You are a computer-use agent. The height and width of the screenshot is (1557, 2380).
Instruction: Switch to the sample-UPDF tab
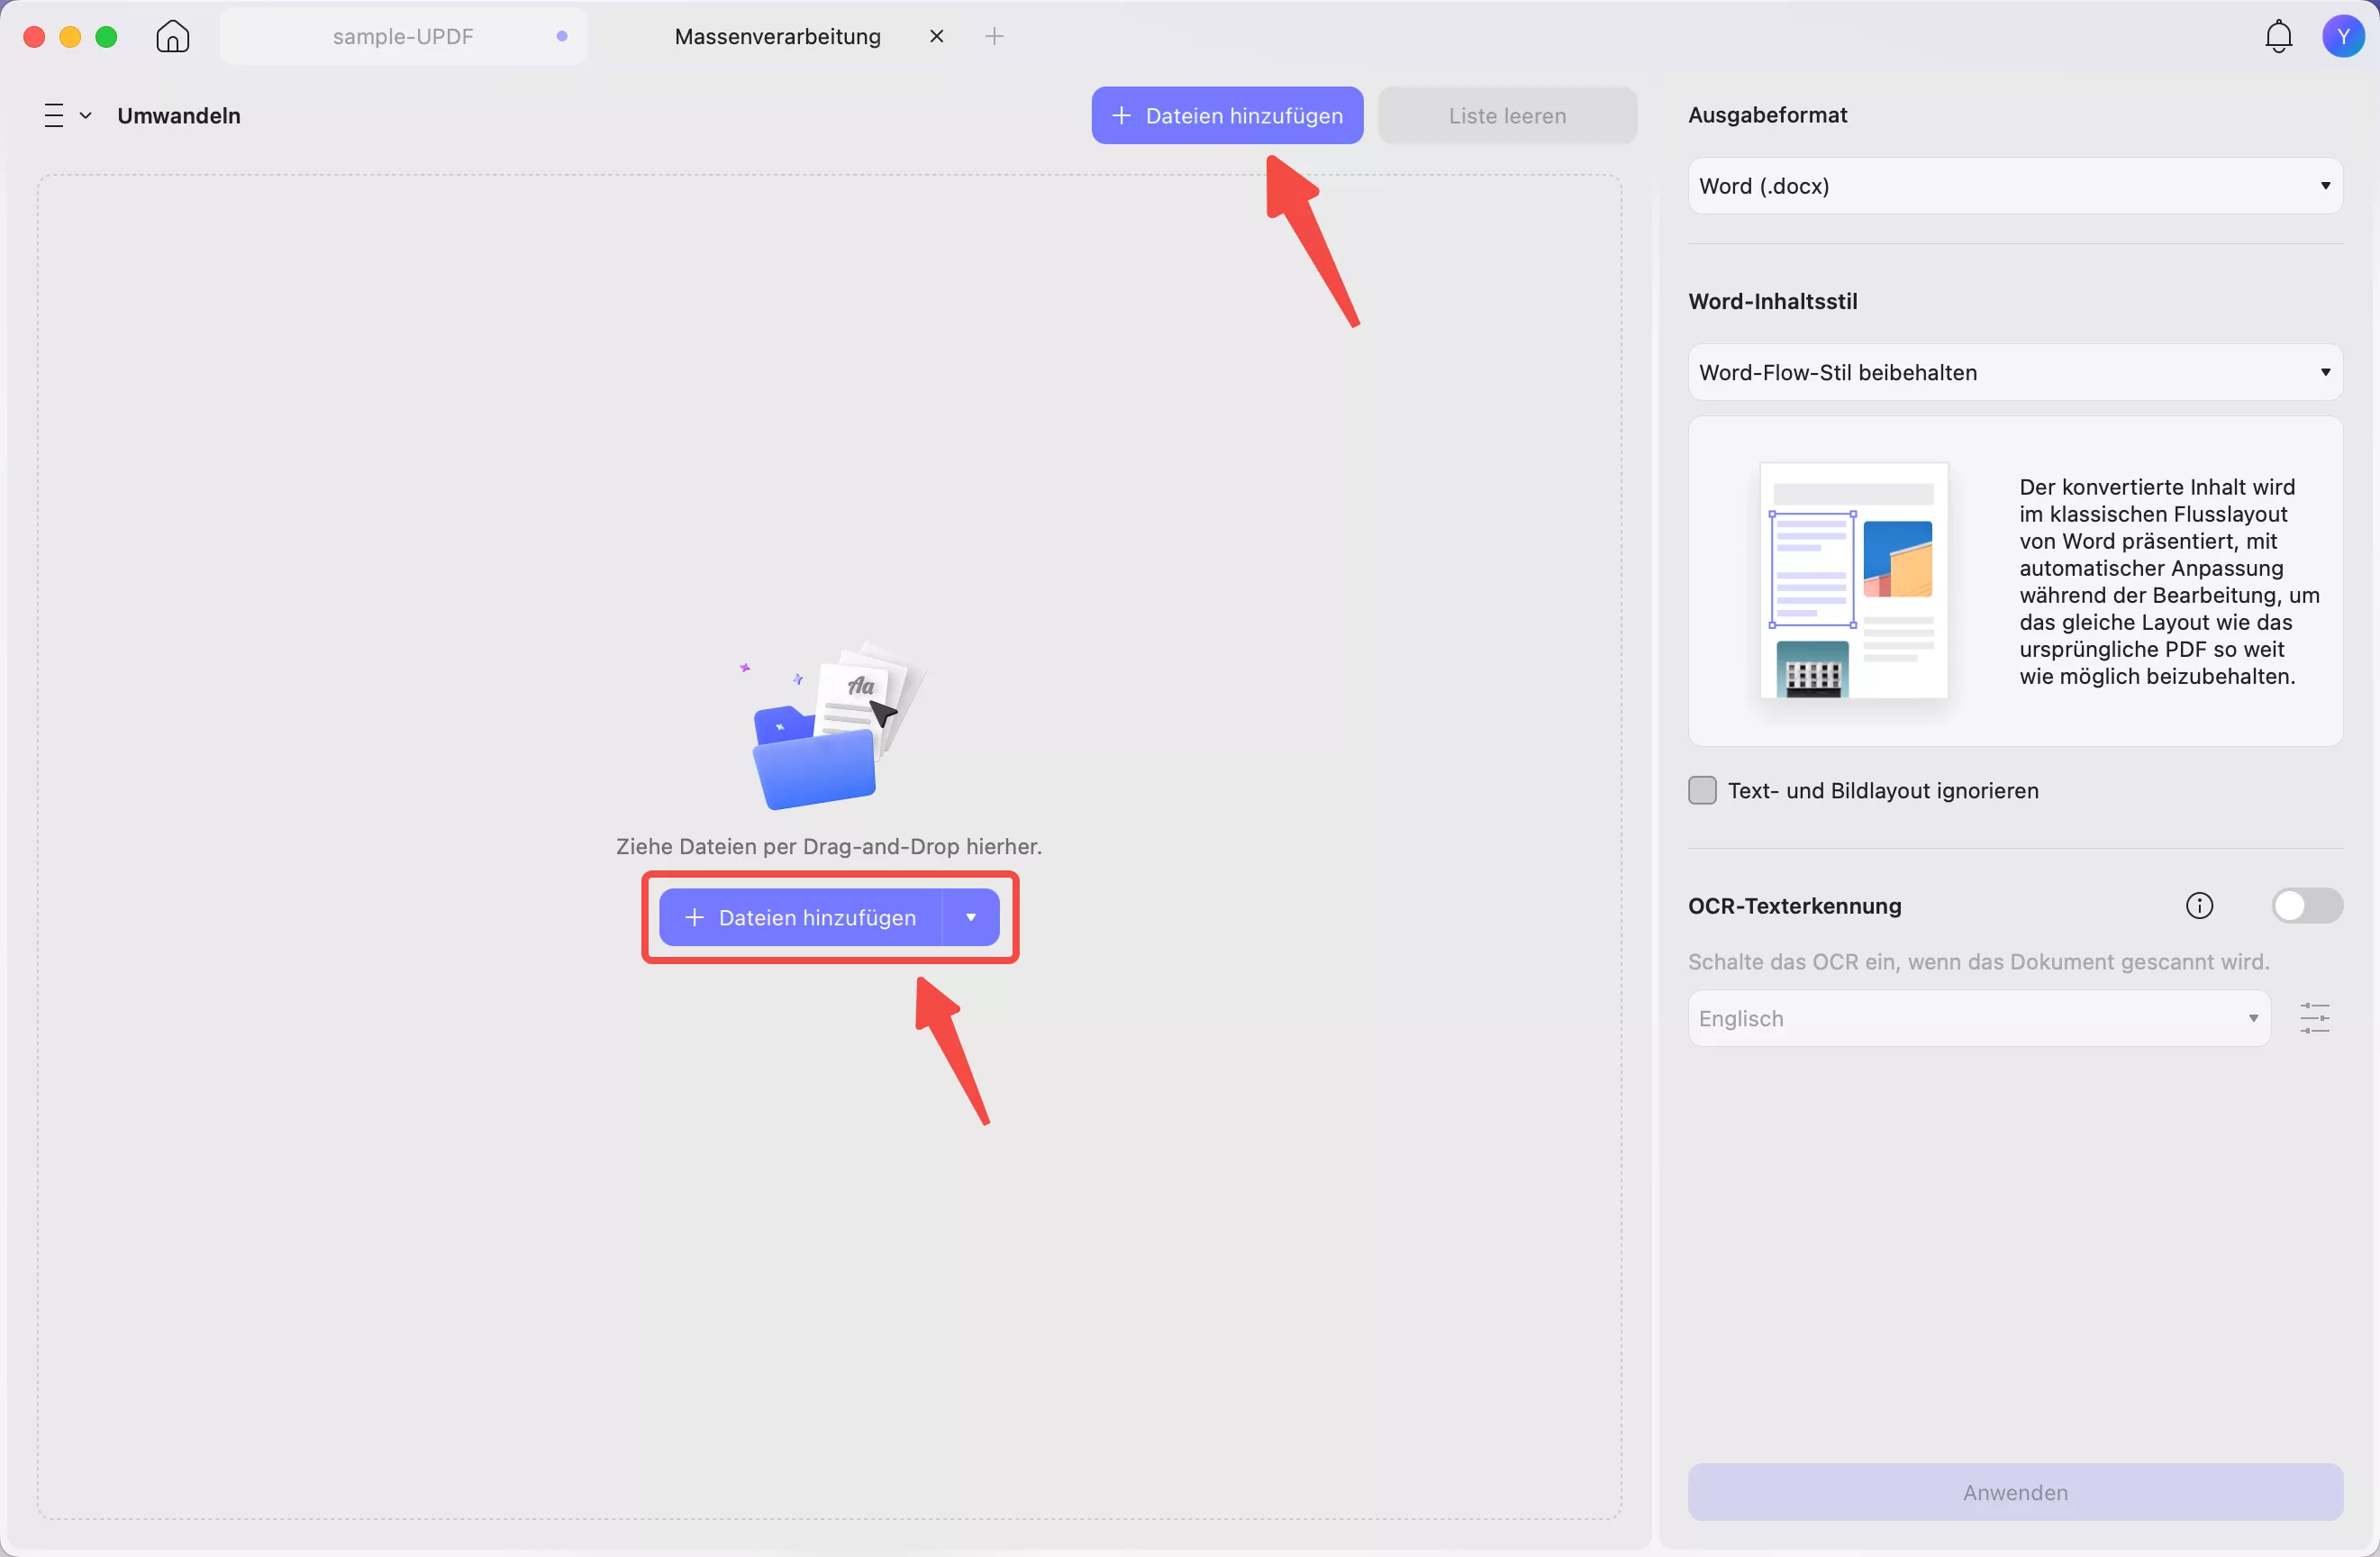click(403, 37)
